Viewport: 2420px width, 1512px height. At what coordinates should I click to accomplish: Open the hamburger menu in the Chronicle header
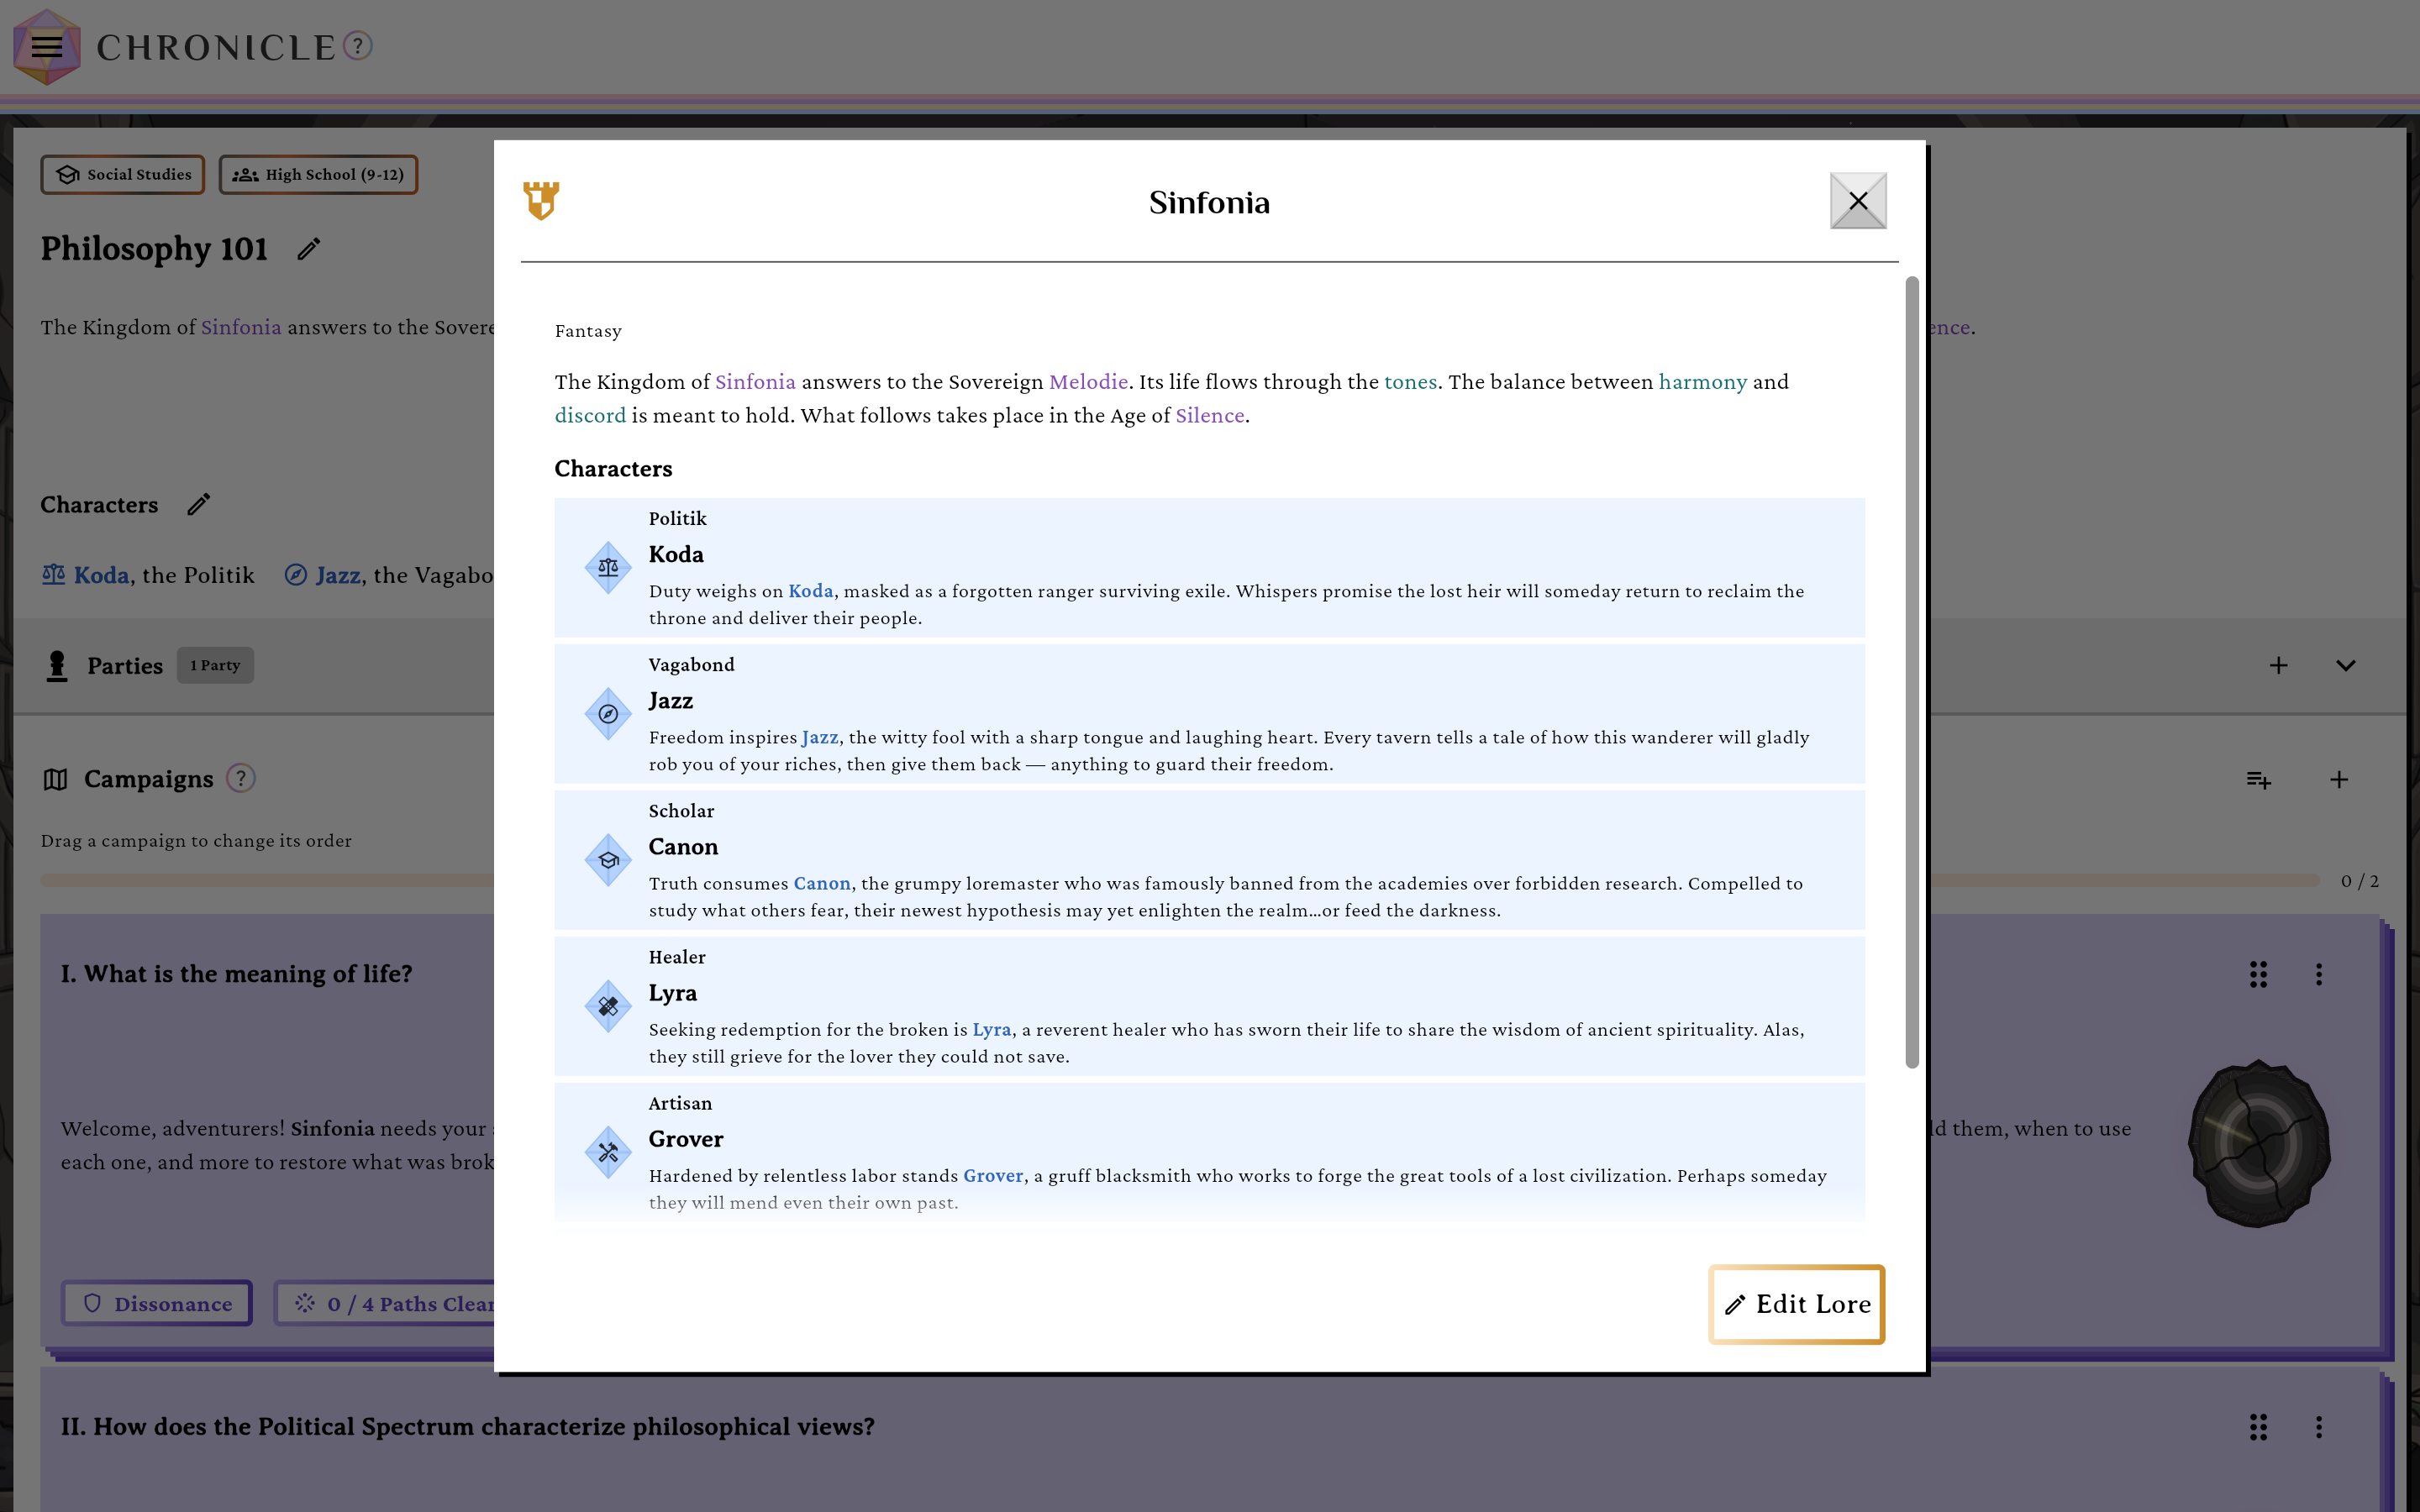(x=46, y=47)
